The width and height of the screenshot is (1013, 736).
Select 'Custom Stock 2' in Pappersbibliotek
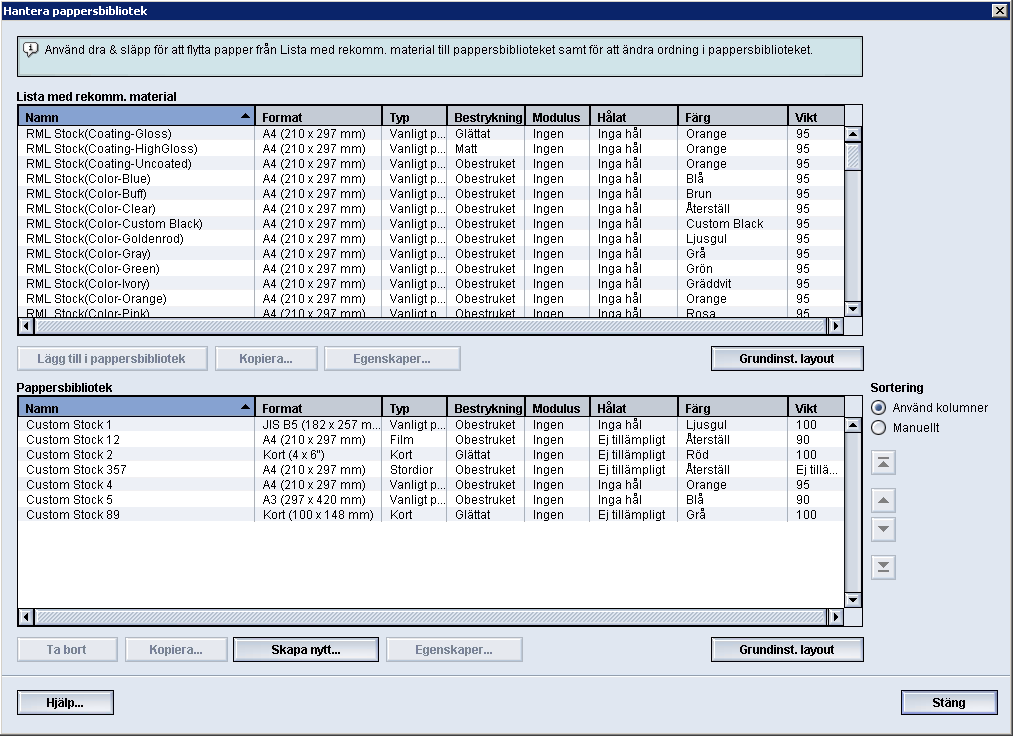point(431,454)
